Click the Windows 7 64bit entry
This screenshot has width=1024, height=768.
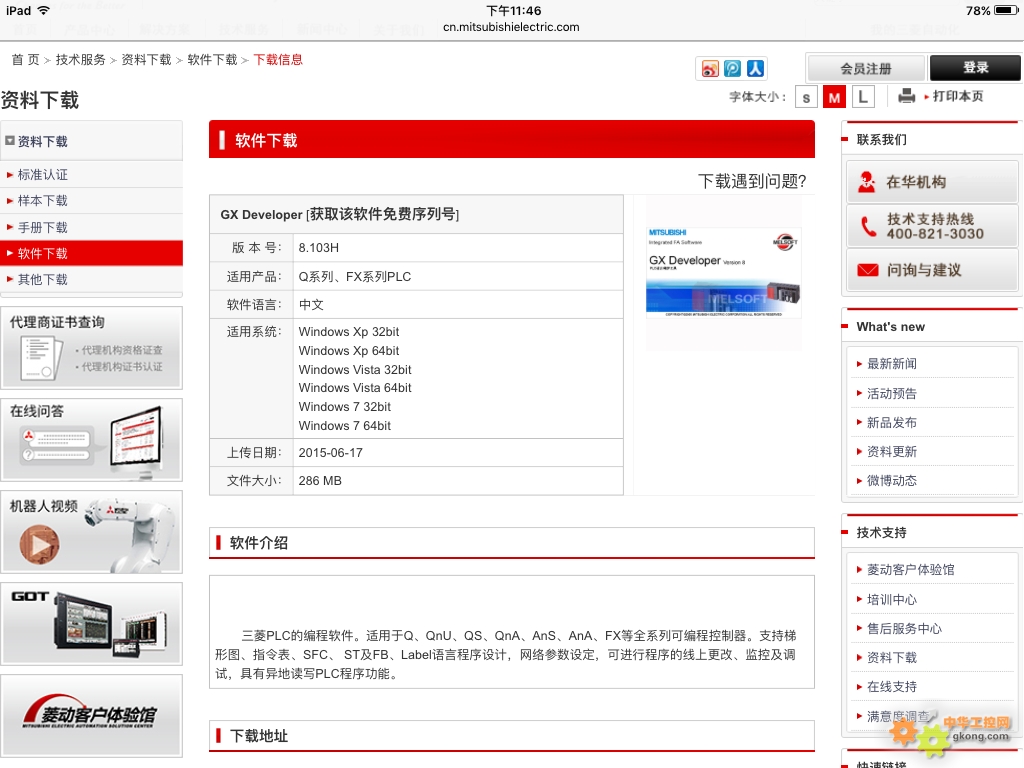pyautogui.click(x=345, y=426)
